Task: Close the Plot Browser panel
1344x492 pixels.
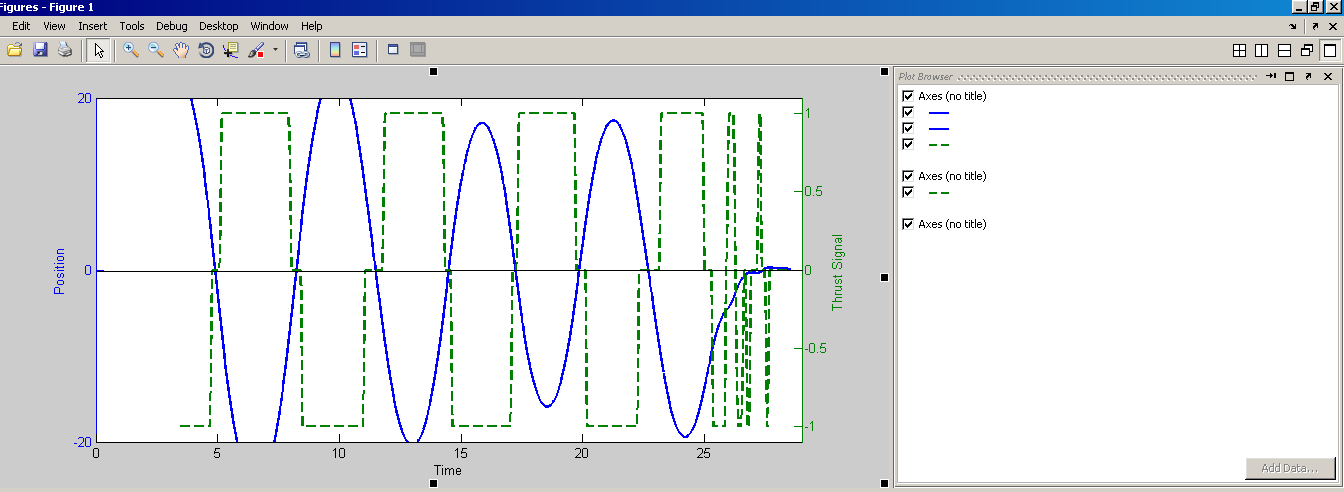Action: point(1326,76)
